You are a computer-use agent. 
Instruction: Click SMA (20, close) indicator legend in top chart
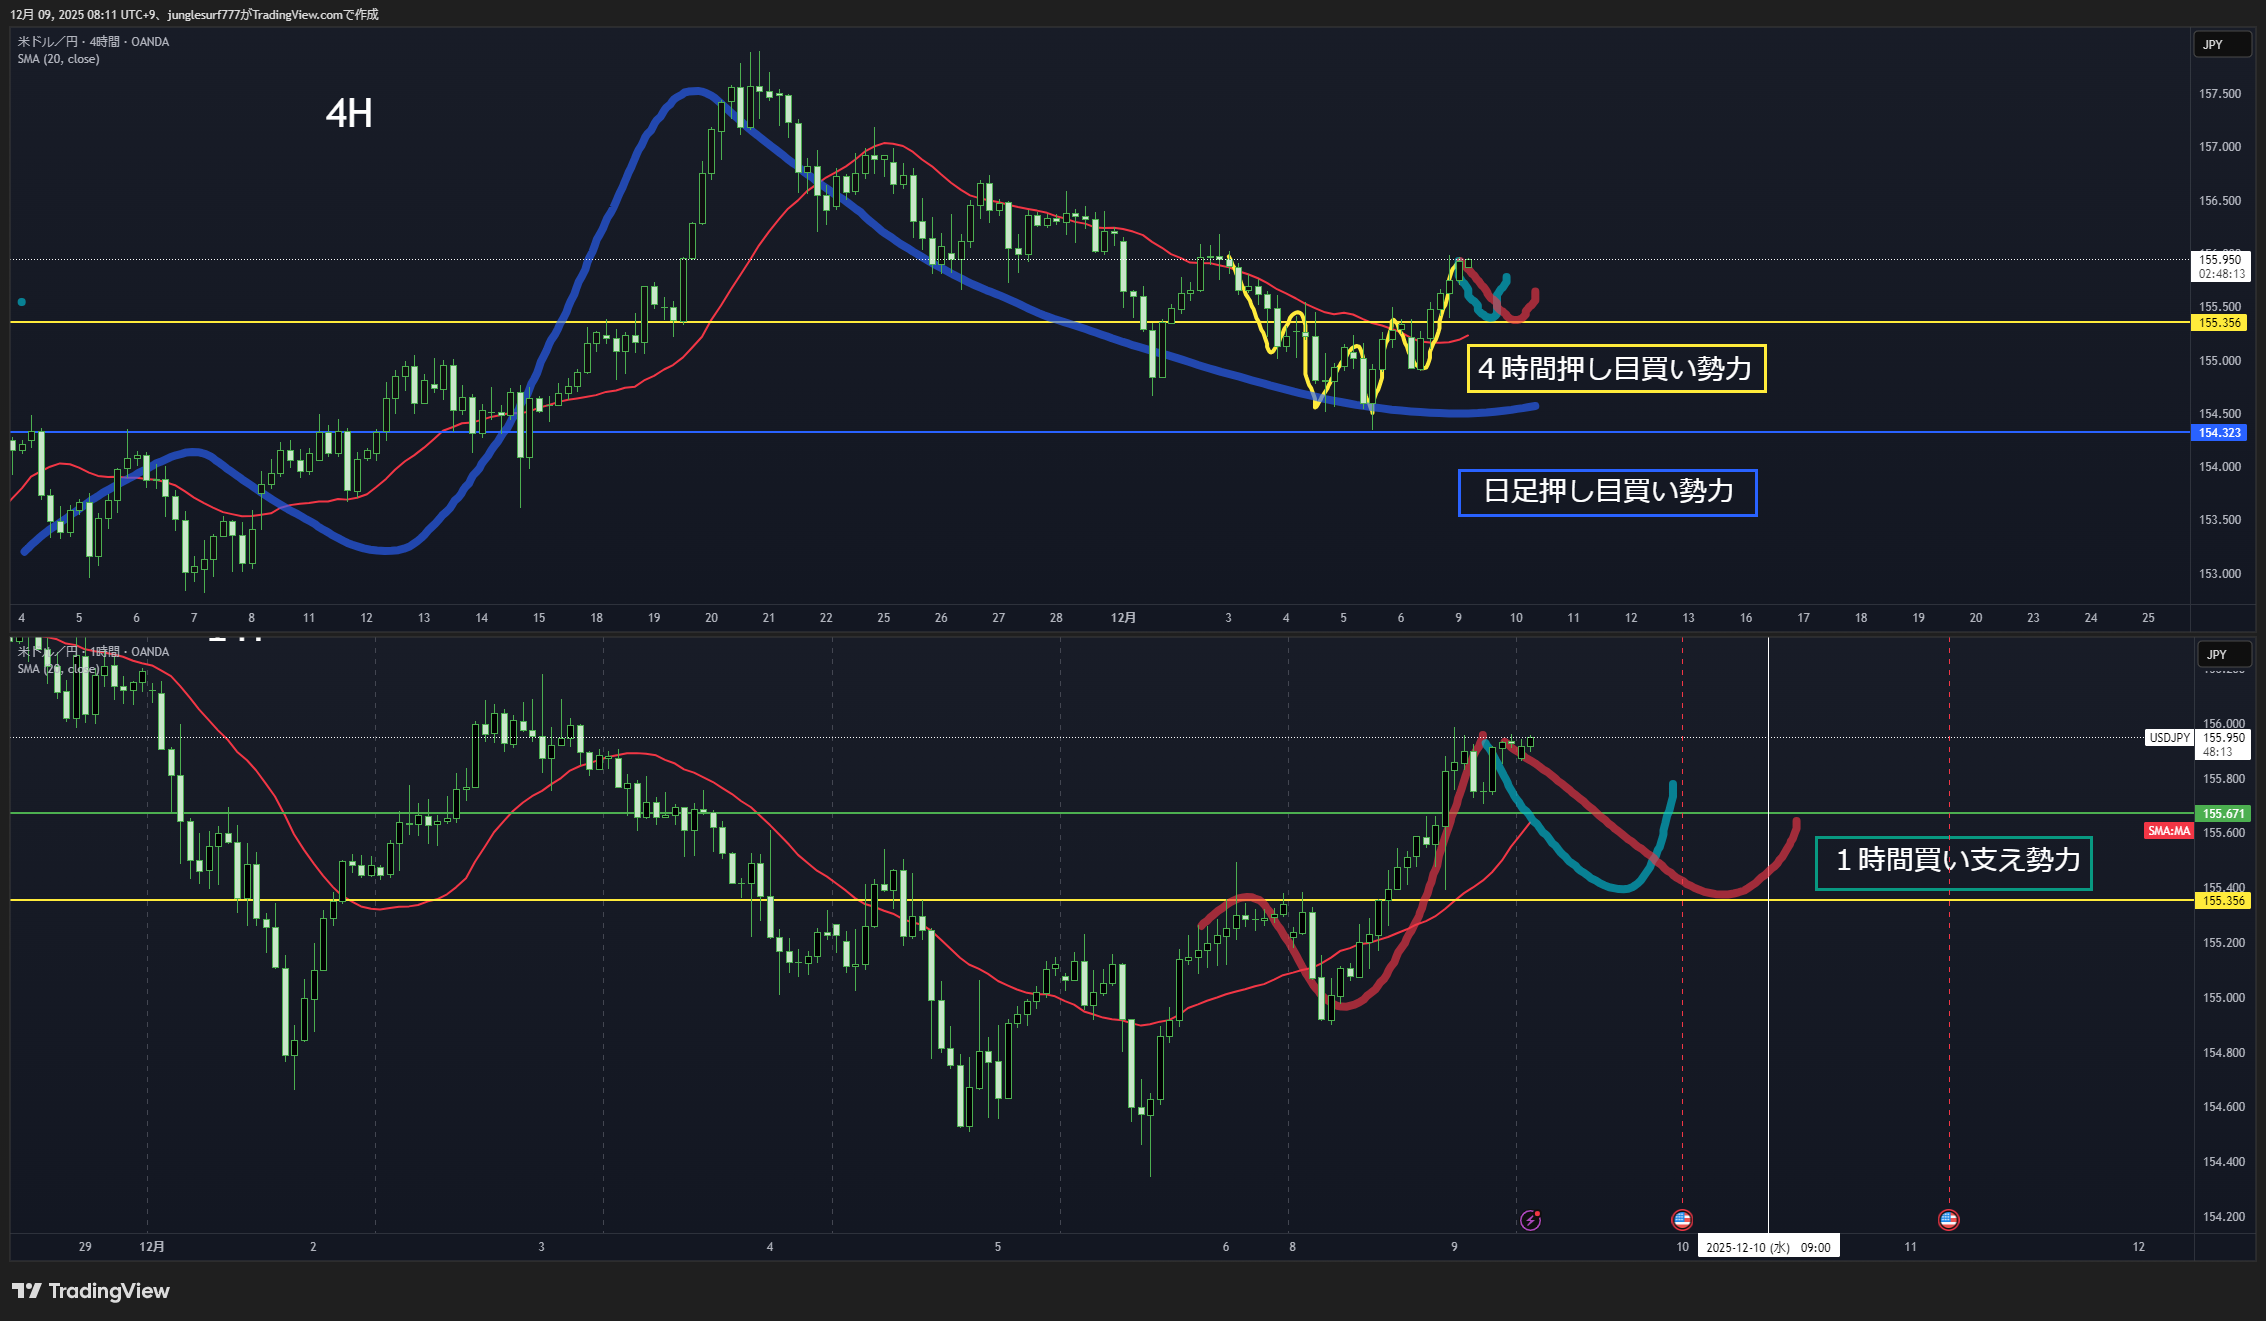pos(58,59)
